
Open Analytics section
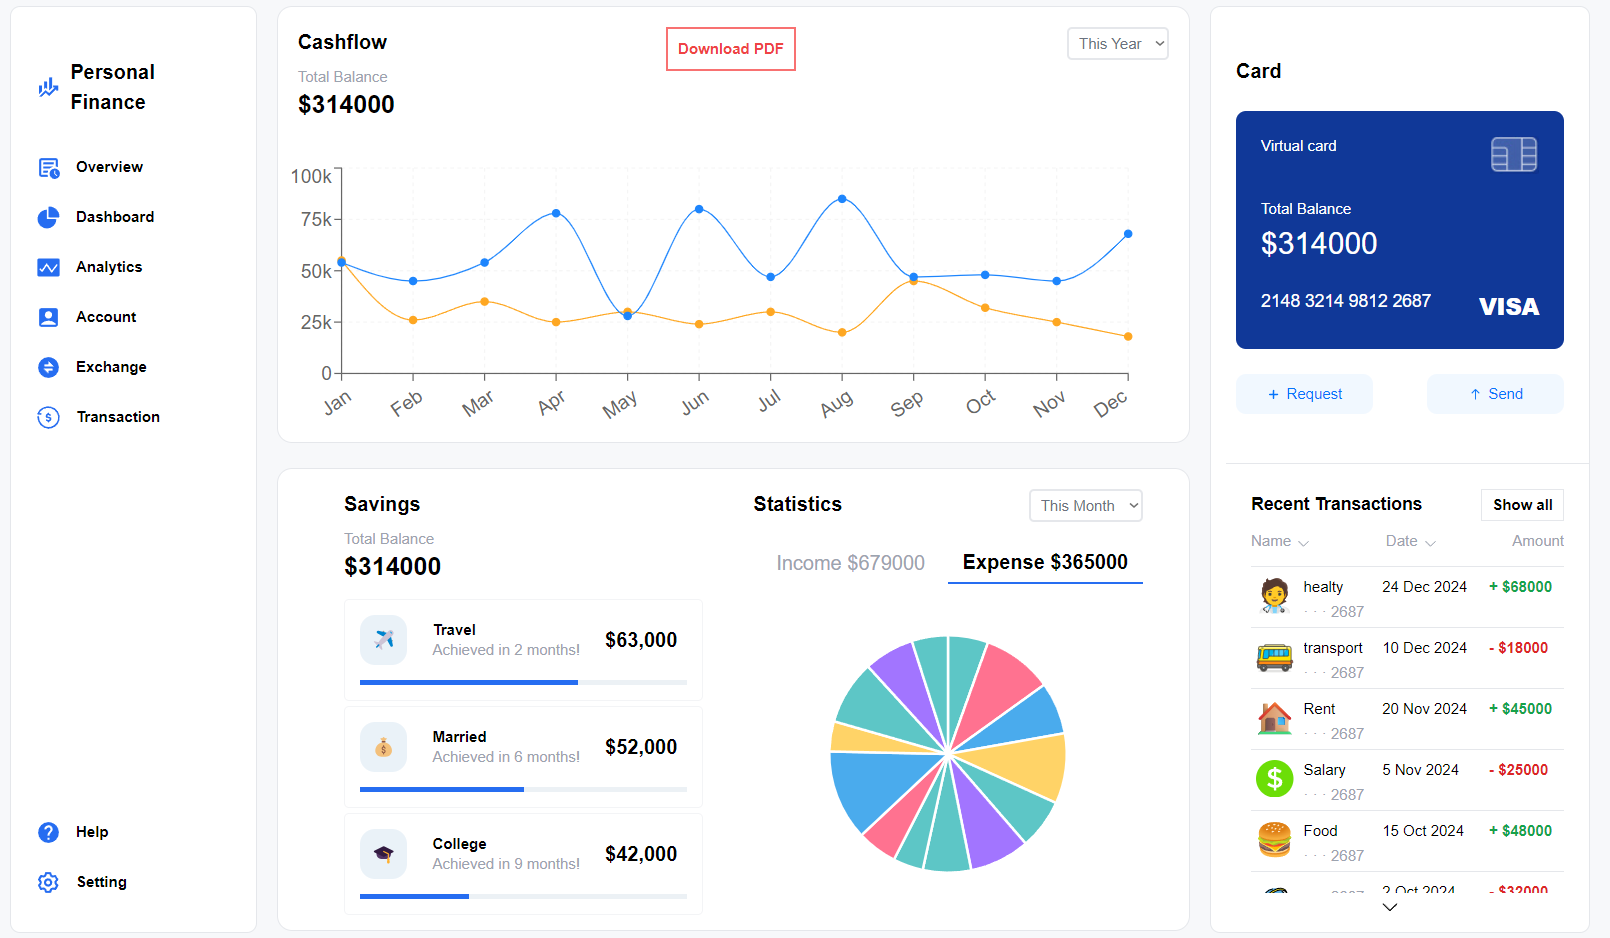109,267
